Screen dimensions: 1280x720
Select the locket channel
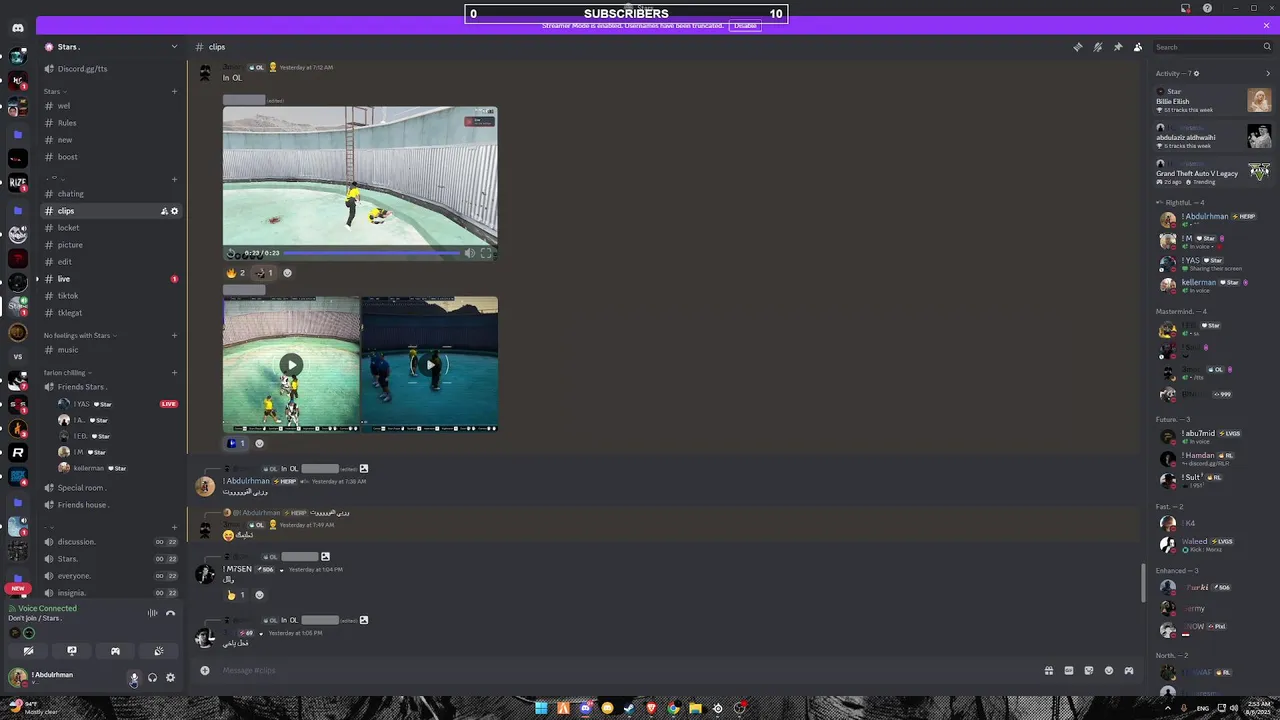110,228
